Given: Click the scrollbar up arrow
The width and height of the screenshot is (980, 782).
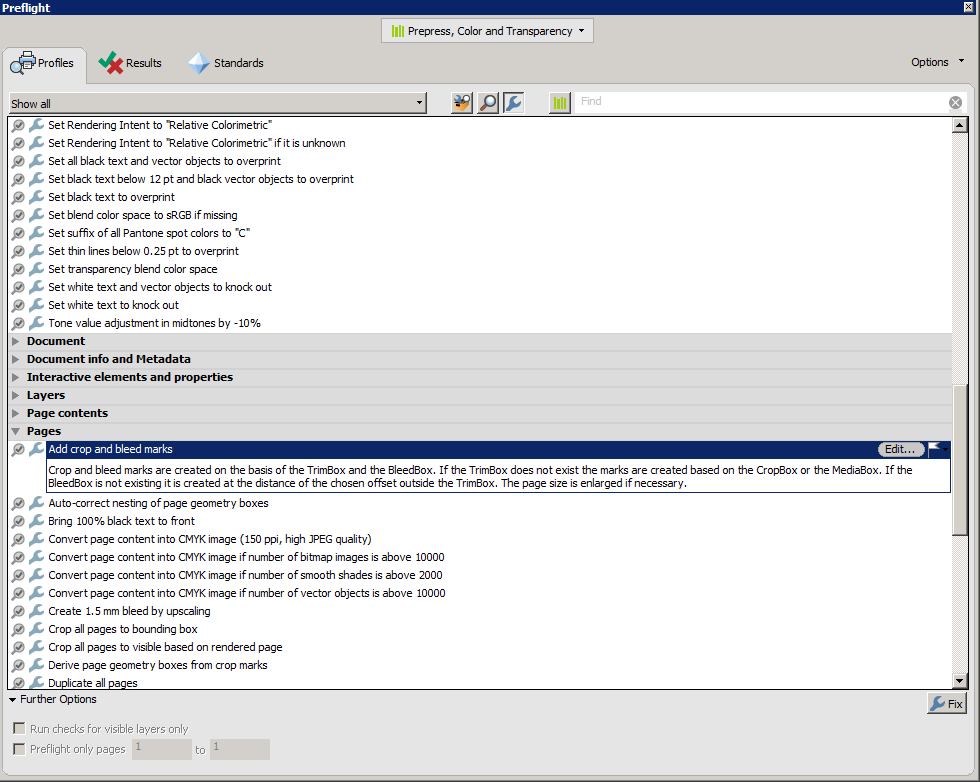Looking at the screenshot, I should click(x=959, y=125).
